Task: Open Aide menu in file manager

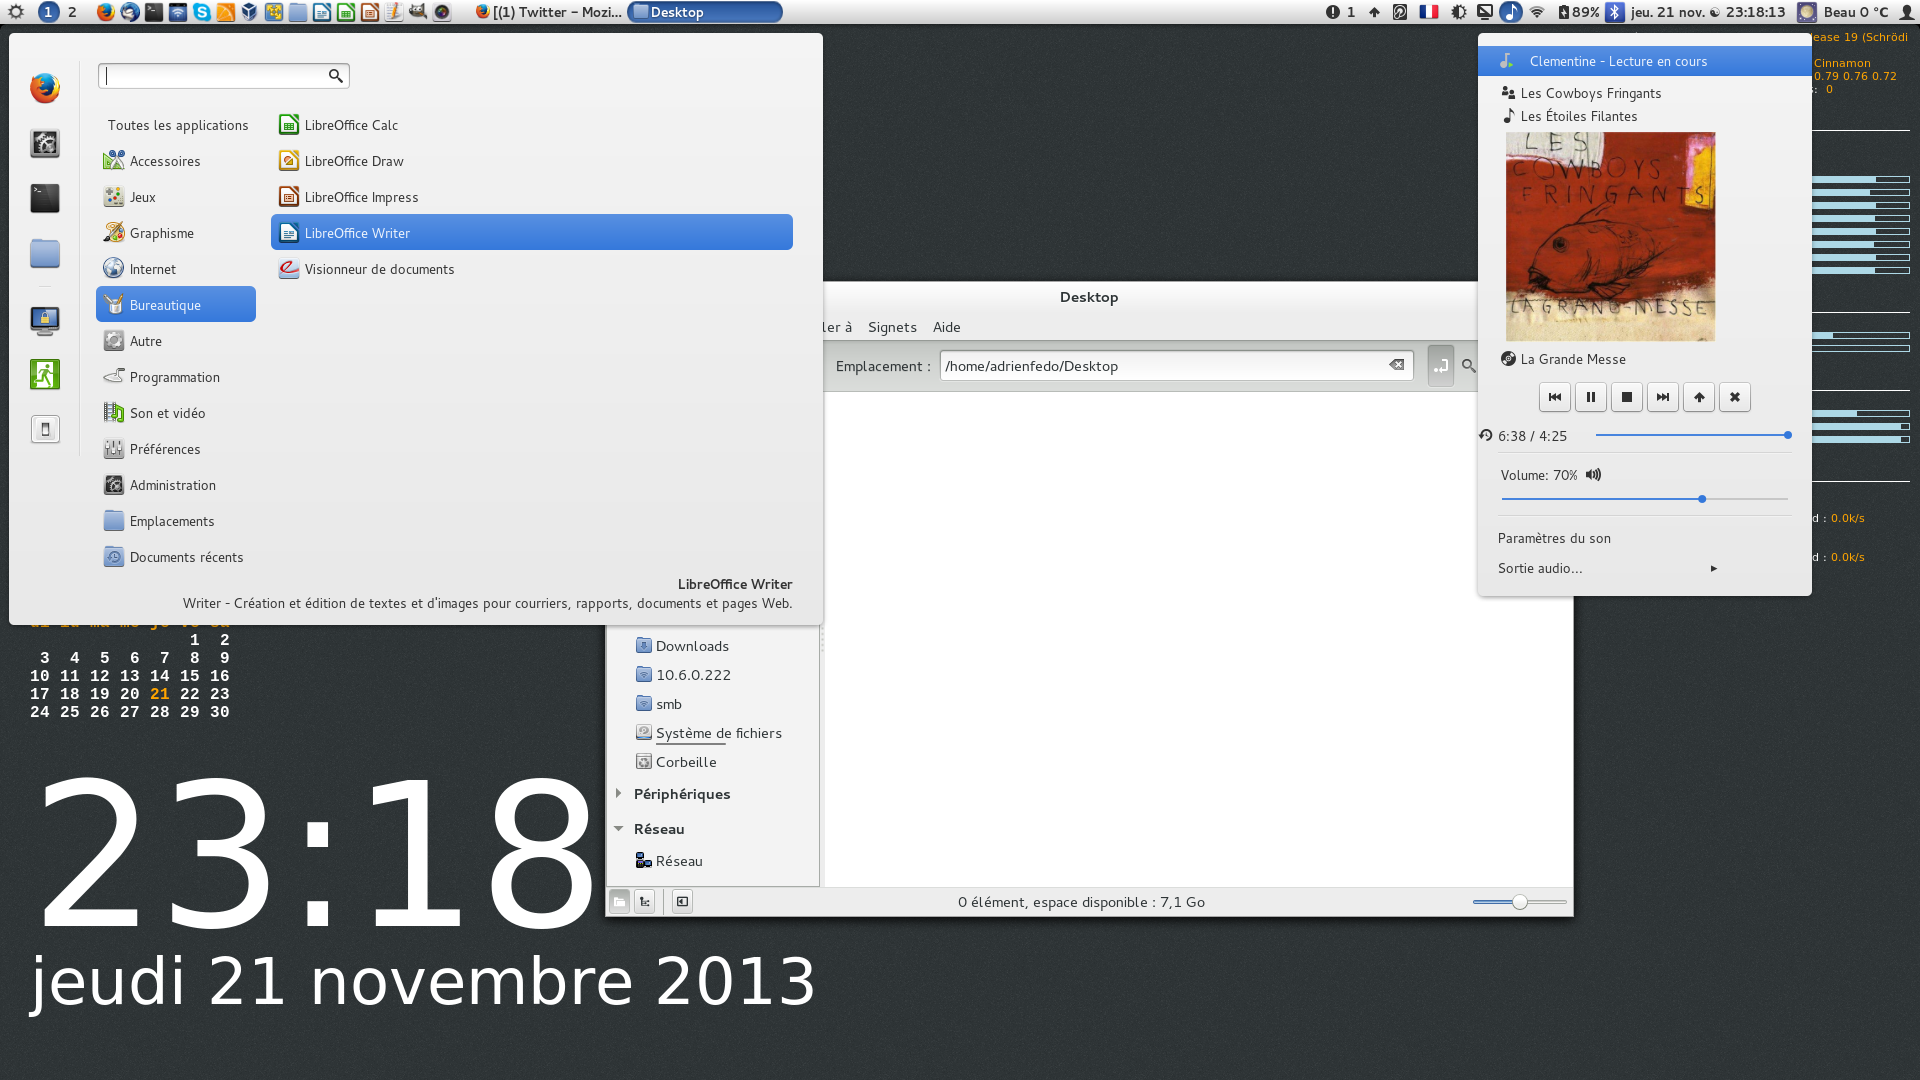Action: (946, 327)
